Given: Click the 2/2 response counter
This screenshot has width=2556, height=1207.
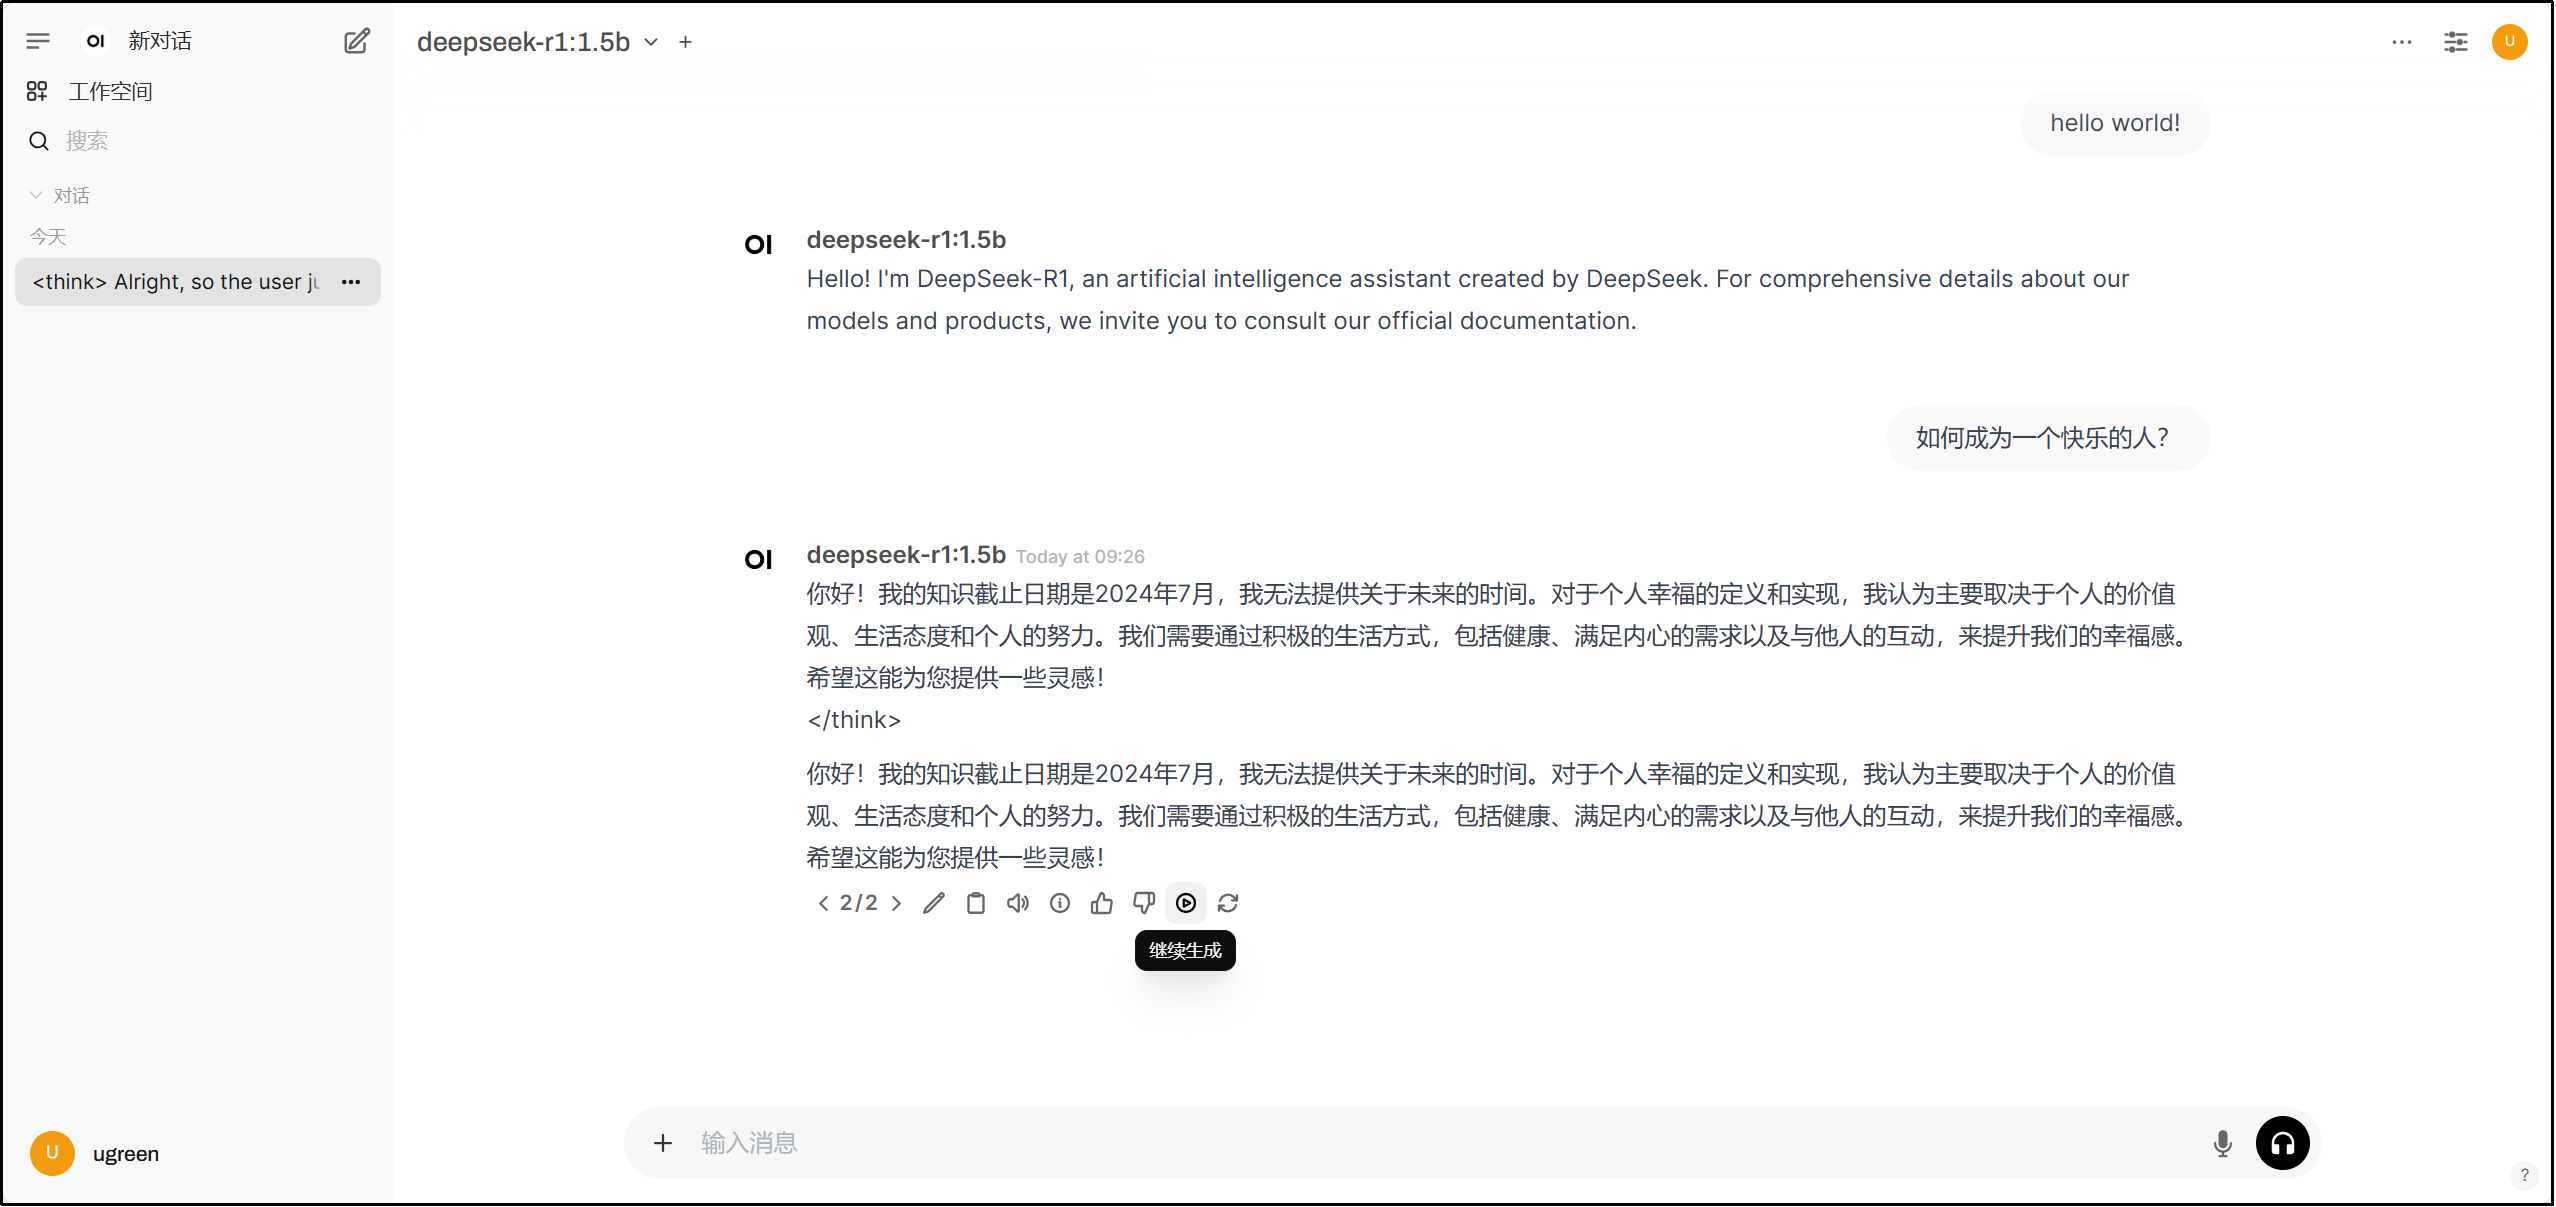Looking at the screenshot, I should (x=859, y=903).
